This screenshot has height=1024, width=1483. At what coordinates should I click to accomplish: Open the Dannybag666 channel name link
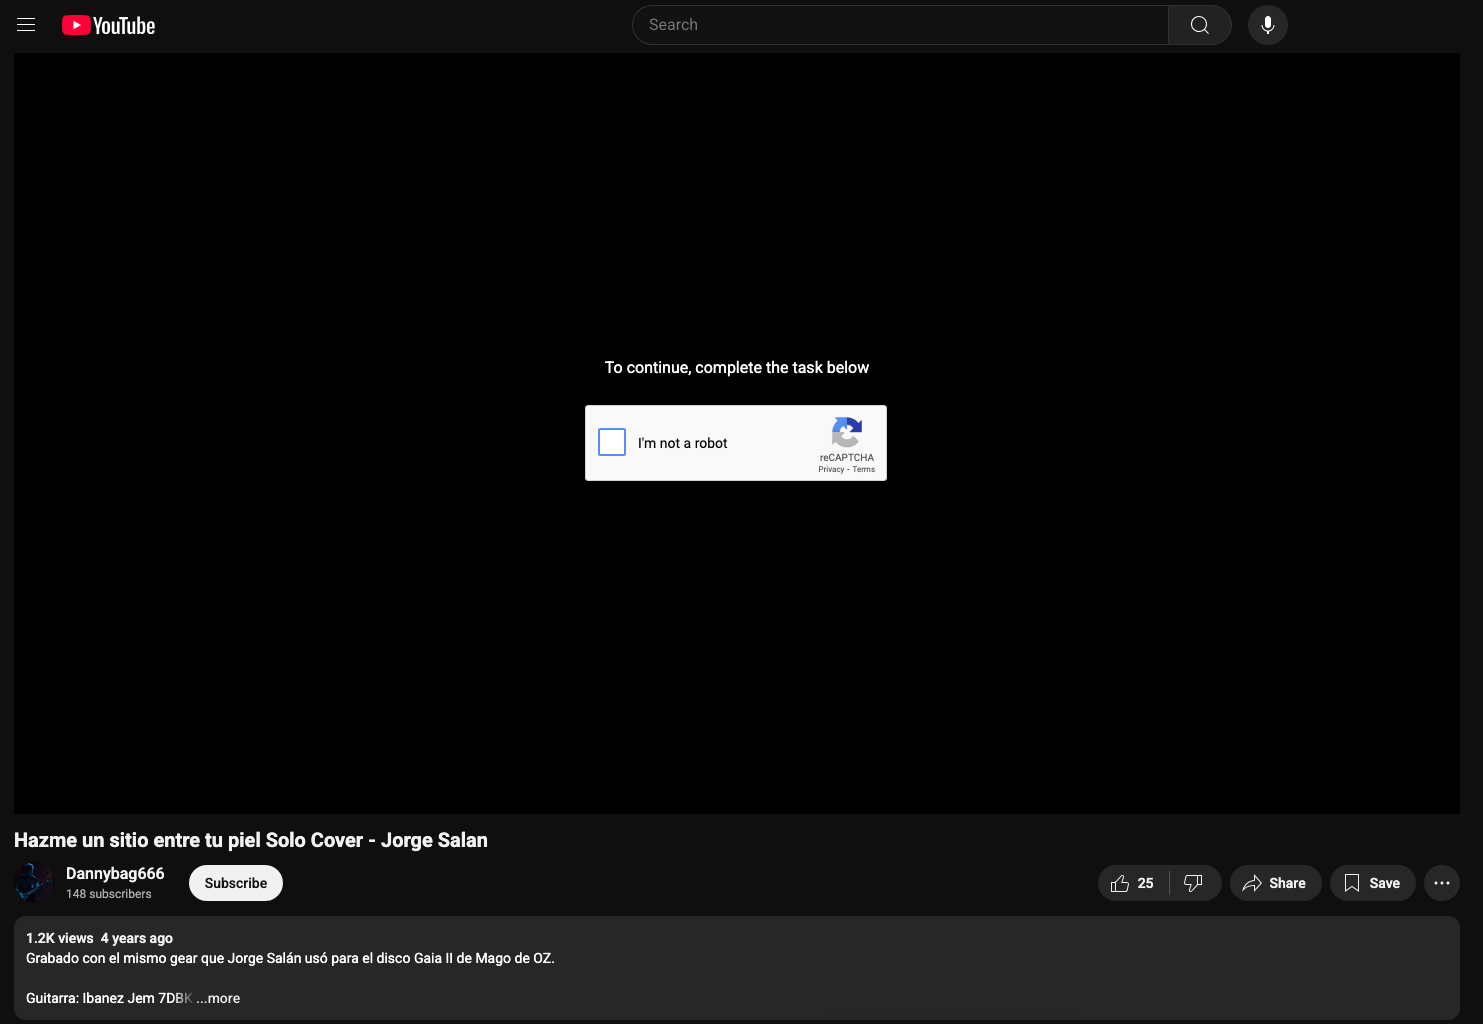tap(115, 873)
